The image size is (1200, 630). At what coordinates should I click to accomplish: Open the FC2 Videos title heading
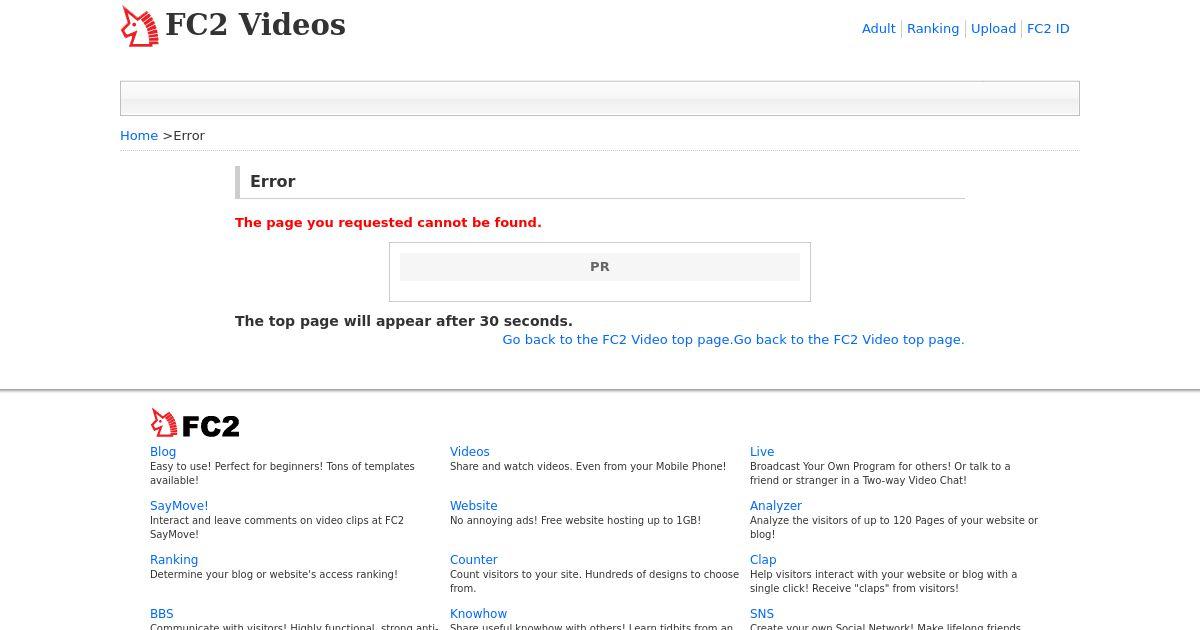(x=255, y=25)
